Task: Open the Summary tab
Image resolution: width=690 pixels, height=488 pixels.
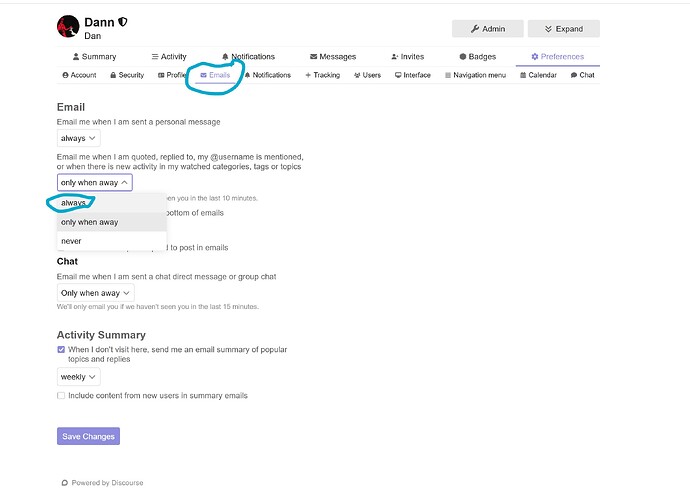Action: click(x=94, y=56)
